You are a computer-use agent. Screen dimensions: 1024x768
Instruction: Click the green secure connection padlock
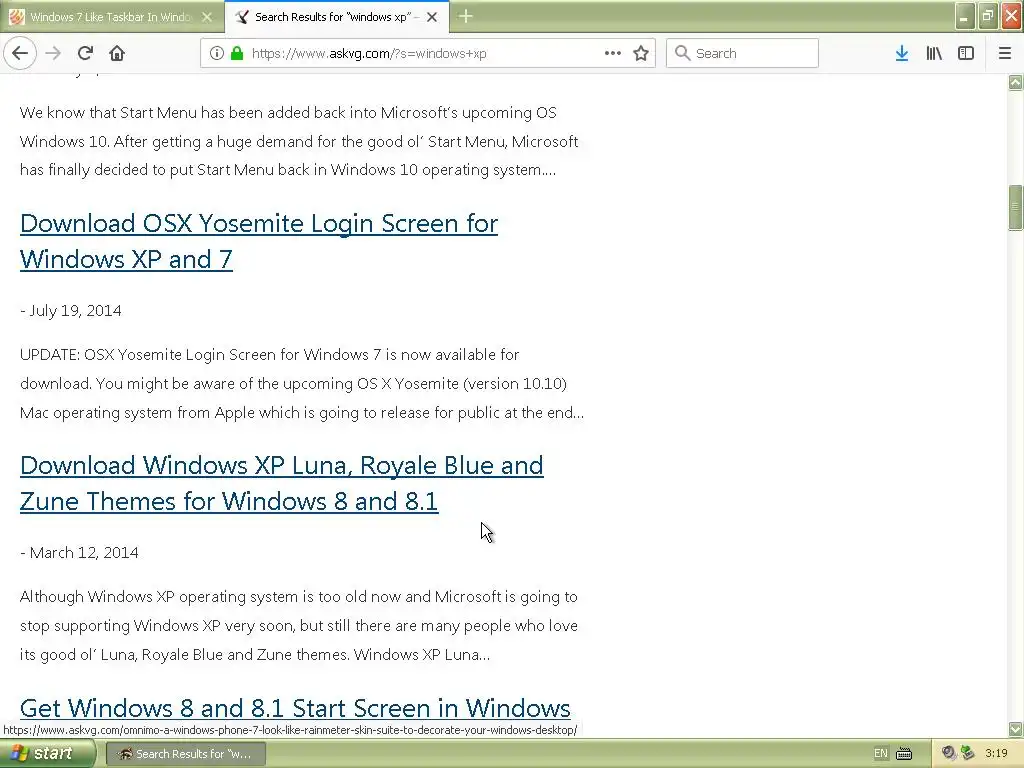coord(237,53)
